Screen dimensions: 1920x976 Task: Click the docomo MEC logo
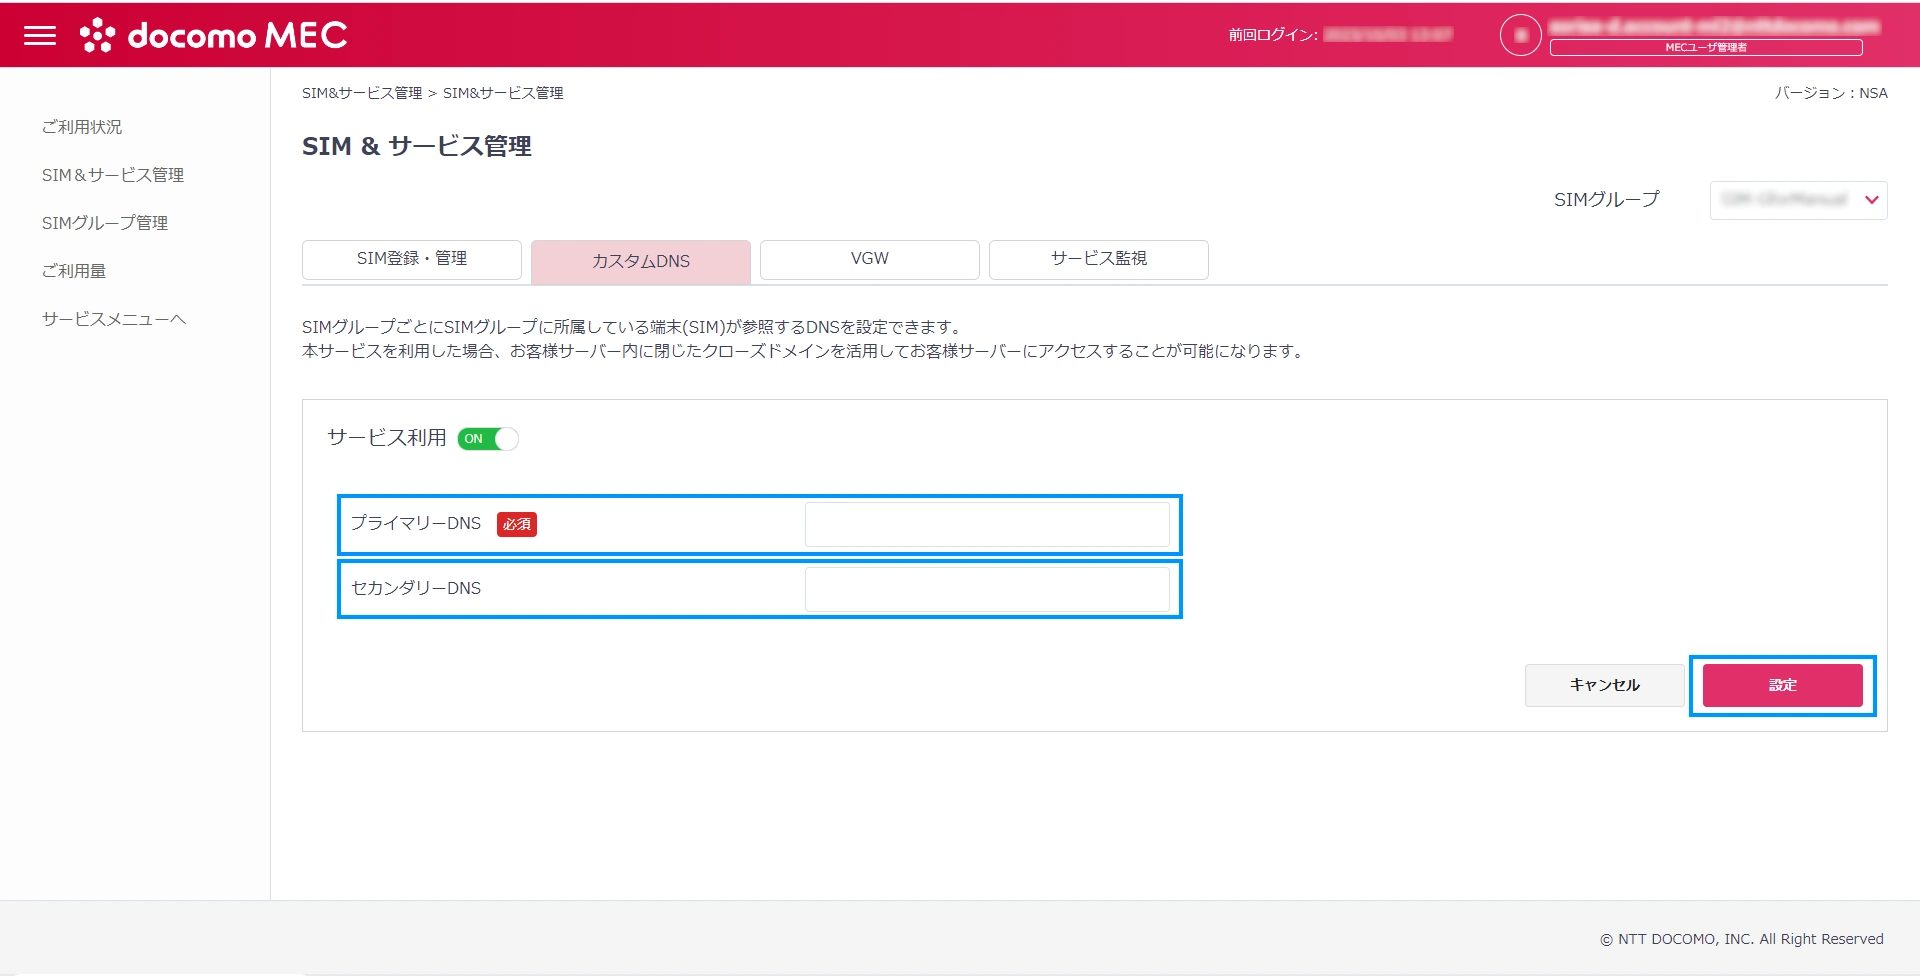click(x=214, y=35)
